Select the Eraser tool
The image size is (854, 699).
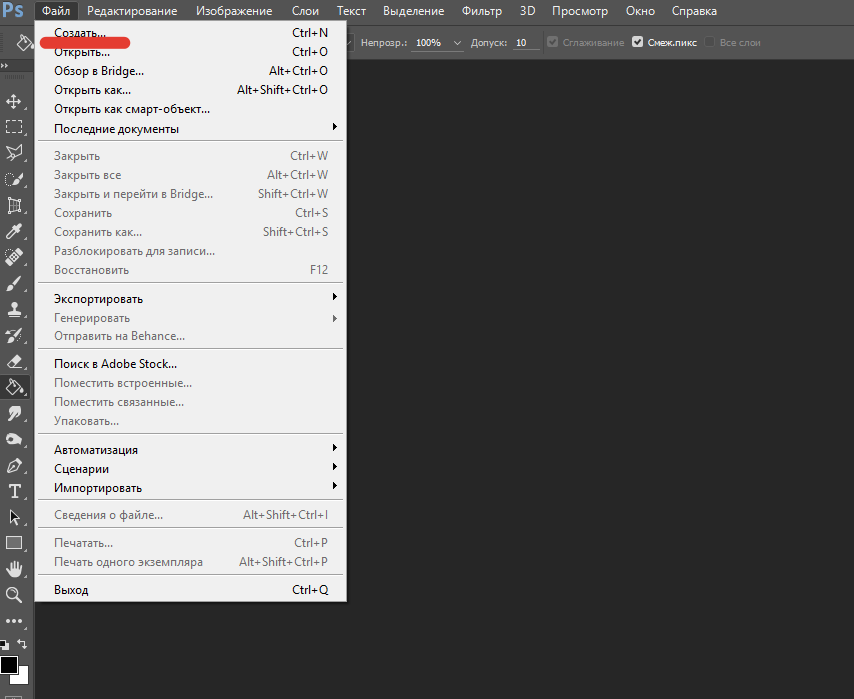[x=14, y=361]
